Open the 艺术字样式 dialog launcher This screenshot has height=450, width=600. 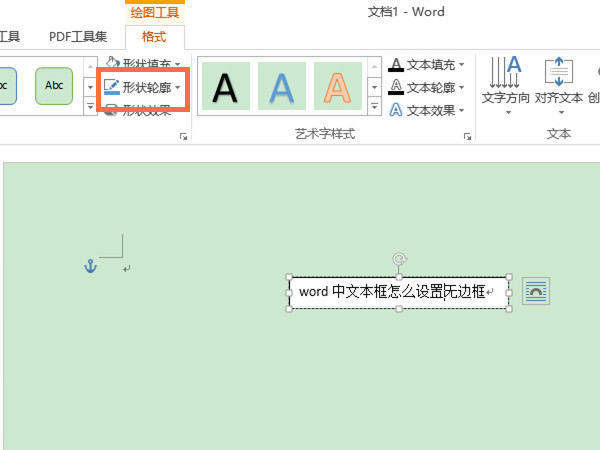[467, 137]
